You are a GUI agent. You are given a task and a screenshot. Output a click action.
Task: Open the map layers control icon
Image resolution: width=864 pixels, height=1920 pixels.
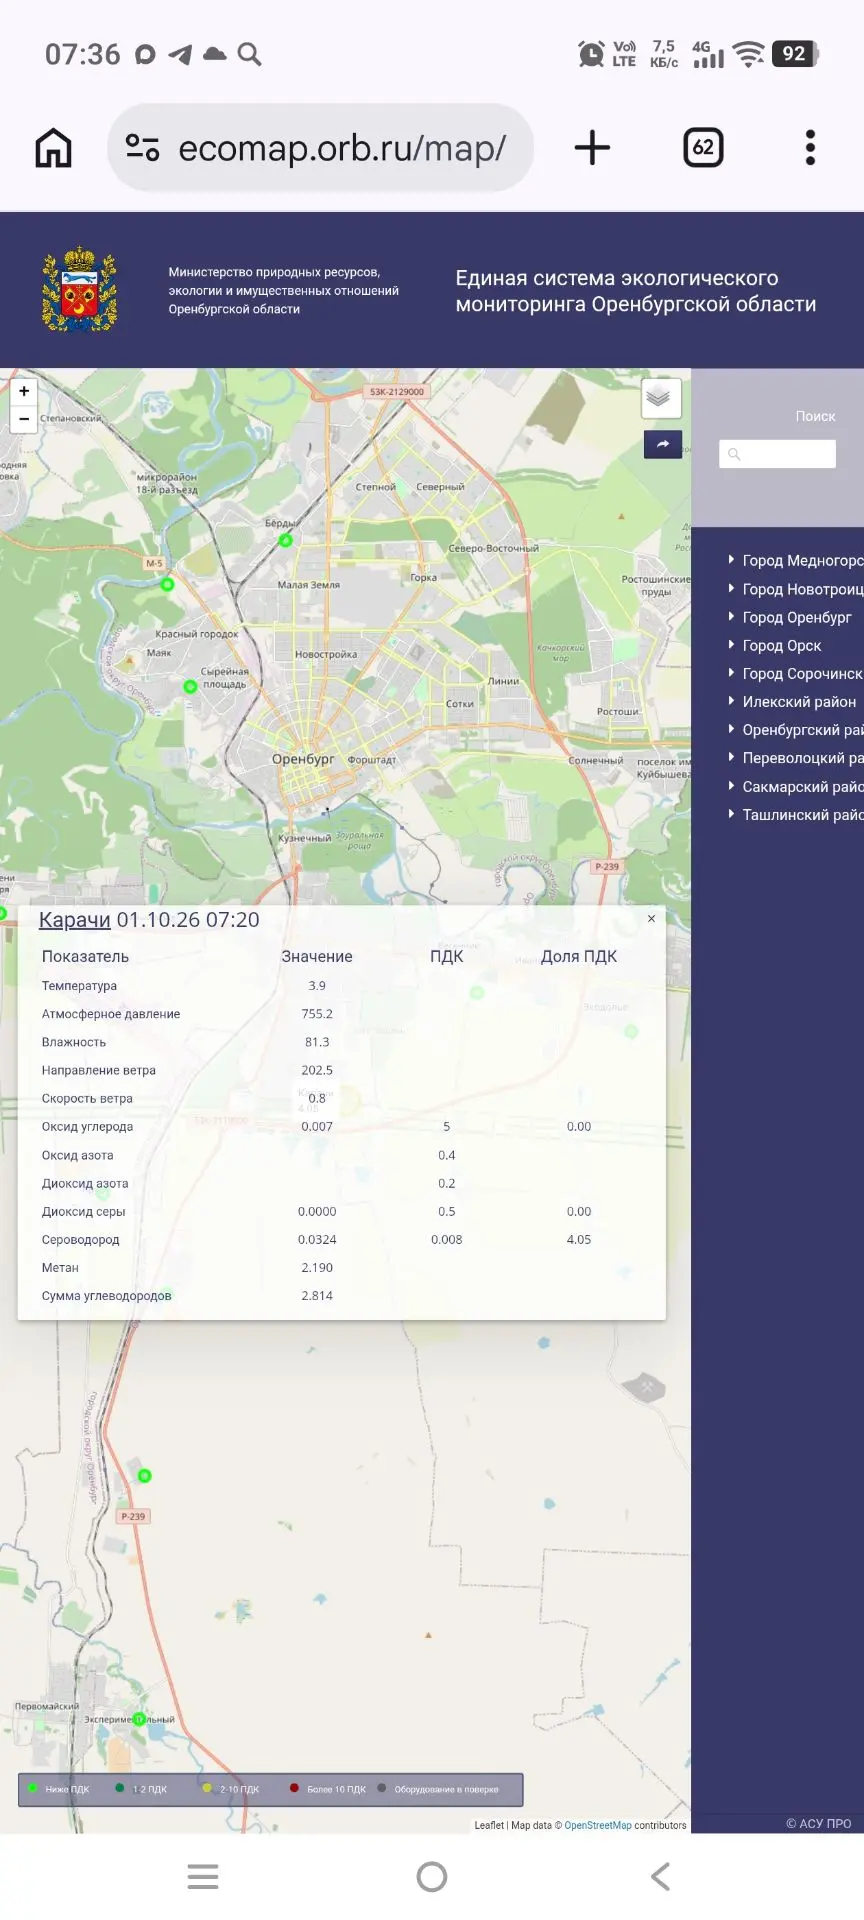click(660, 398)
